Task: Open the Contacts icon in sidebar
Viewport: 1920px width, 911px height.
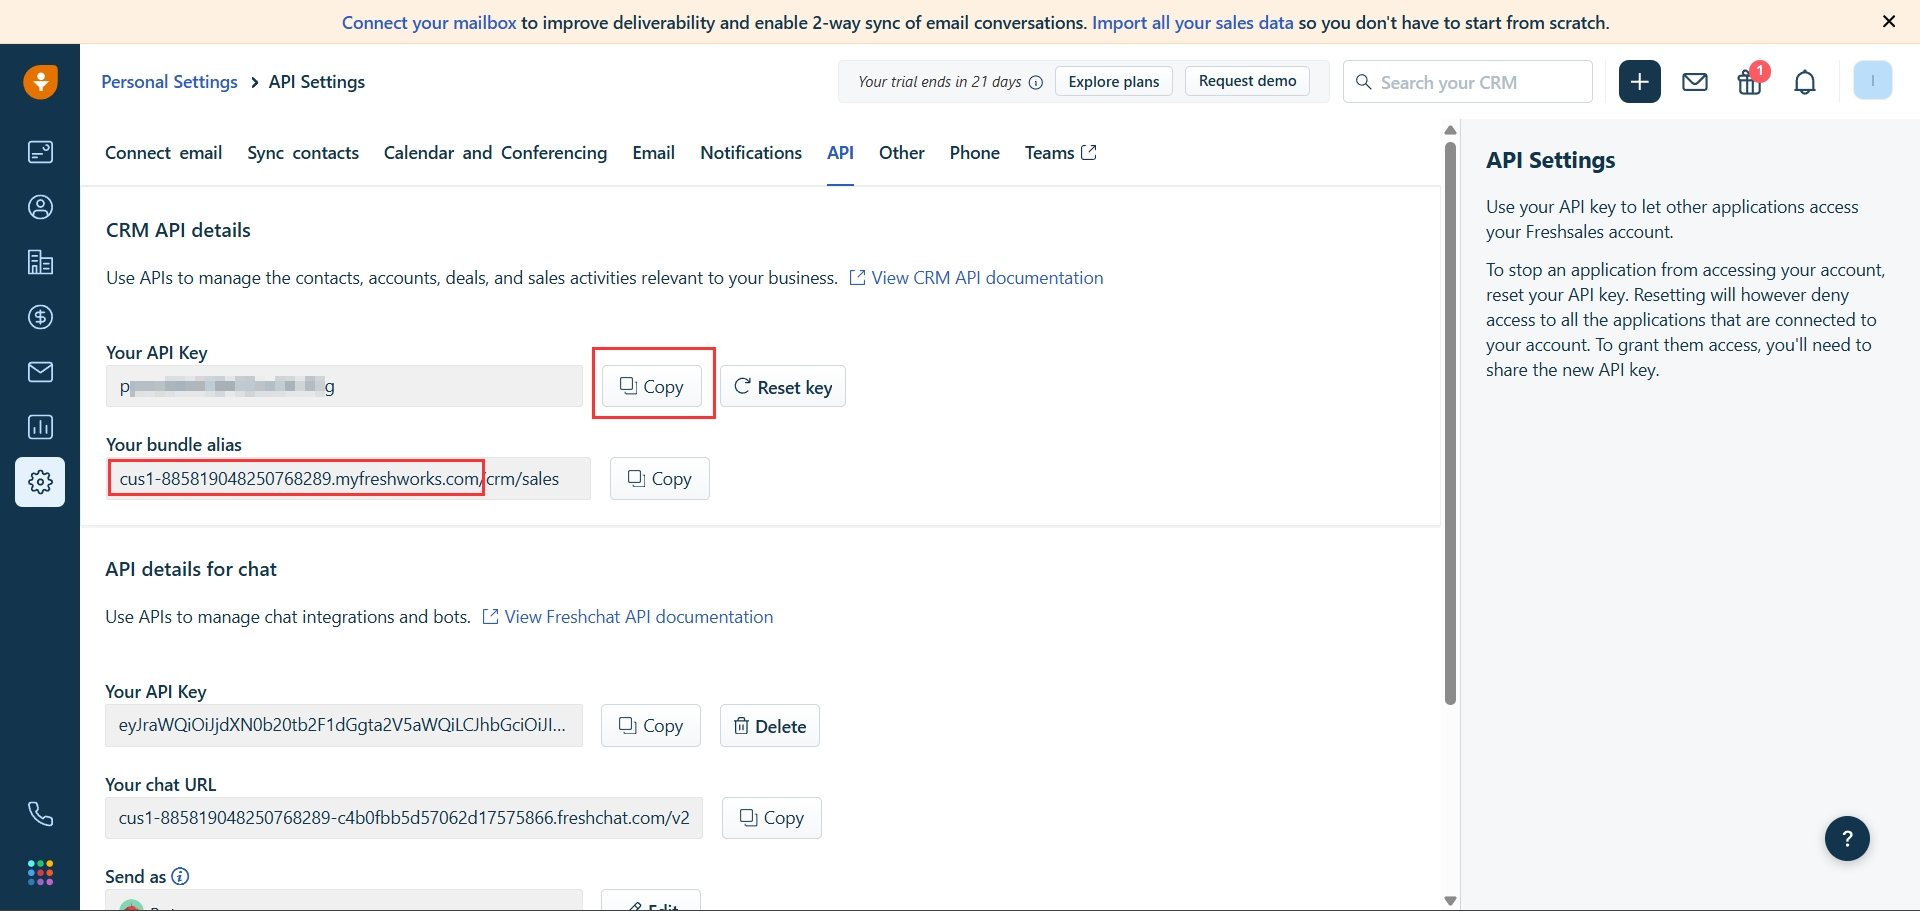Action: click(40, 207)
